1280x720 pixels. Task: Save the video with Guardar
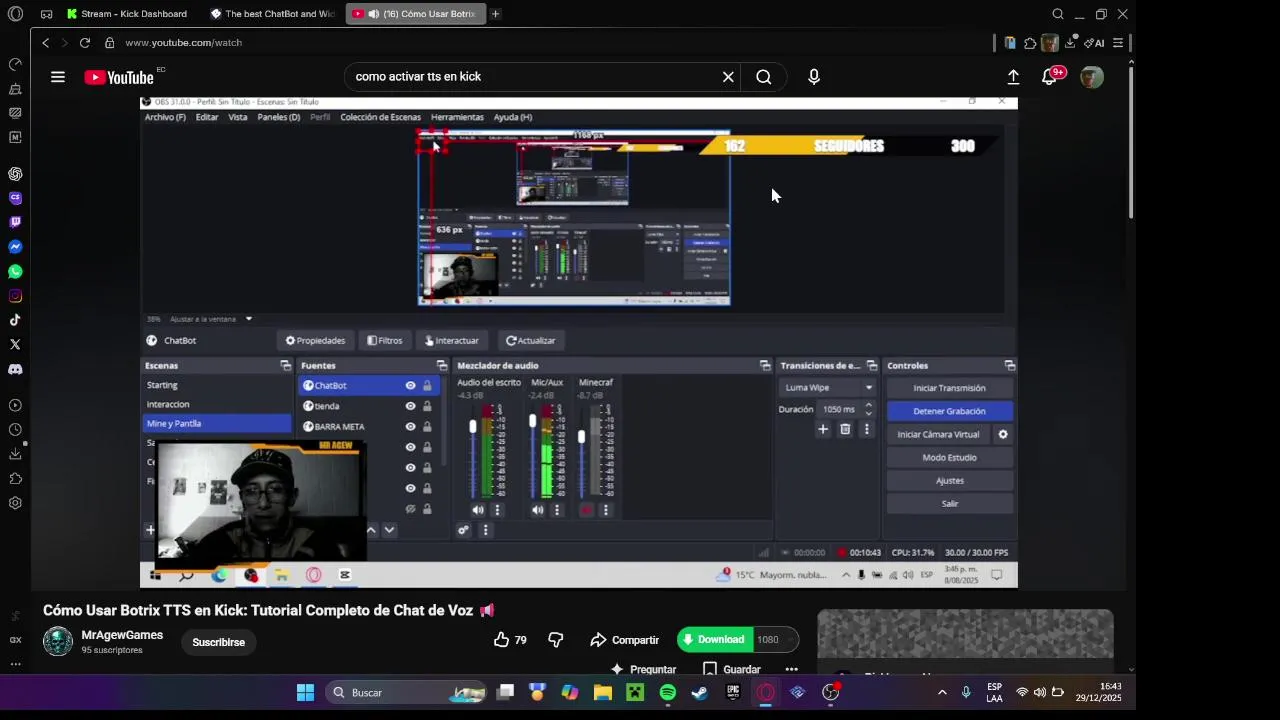pyautogui.click(x=732, y=669)
